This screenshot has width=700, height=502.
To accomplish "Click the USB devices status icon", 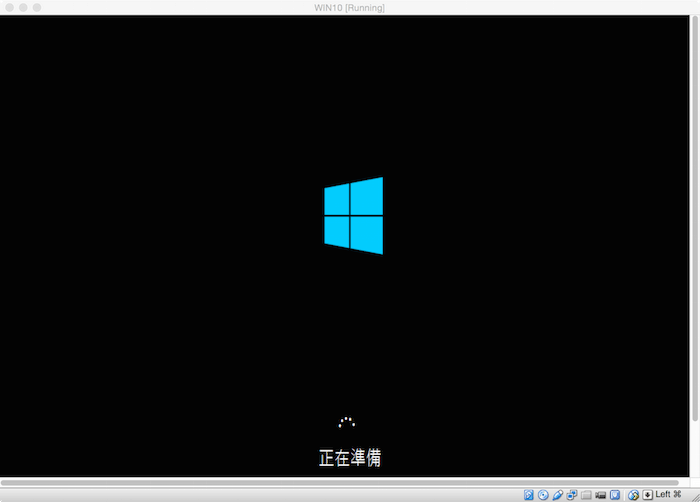I will pos(558,495).
